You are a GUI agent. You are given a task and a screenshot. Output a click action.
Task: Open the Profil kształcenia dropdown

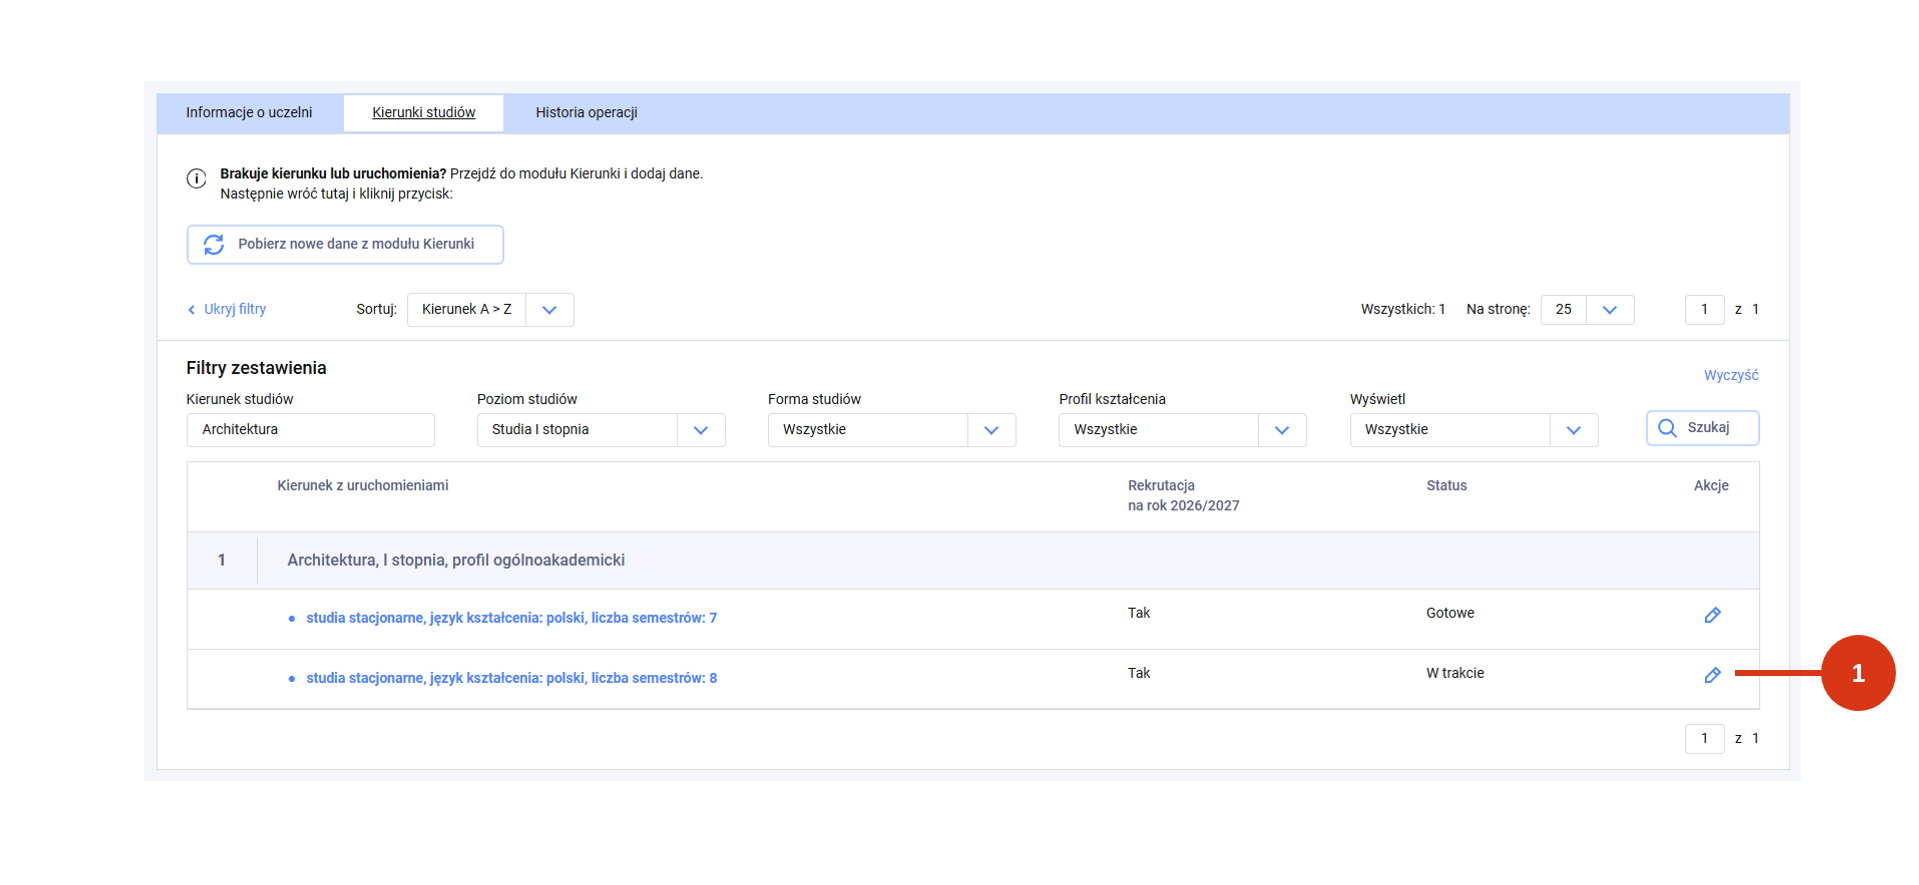(1282, 430)
